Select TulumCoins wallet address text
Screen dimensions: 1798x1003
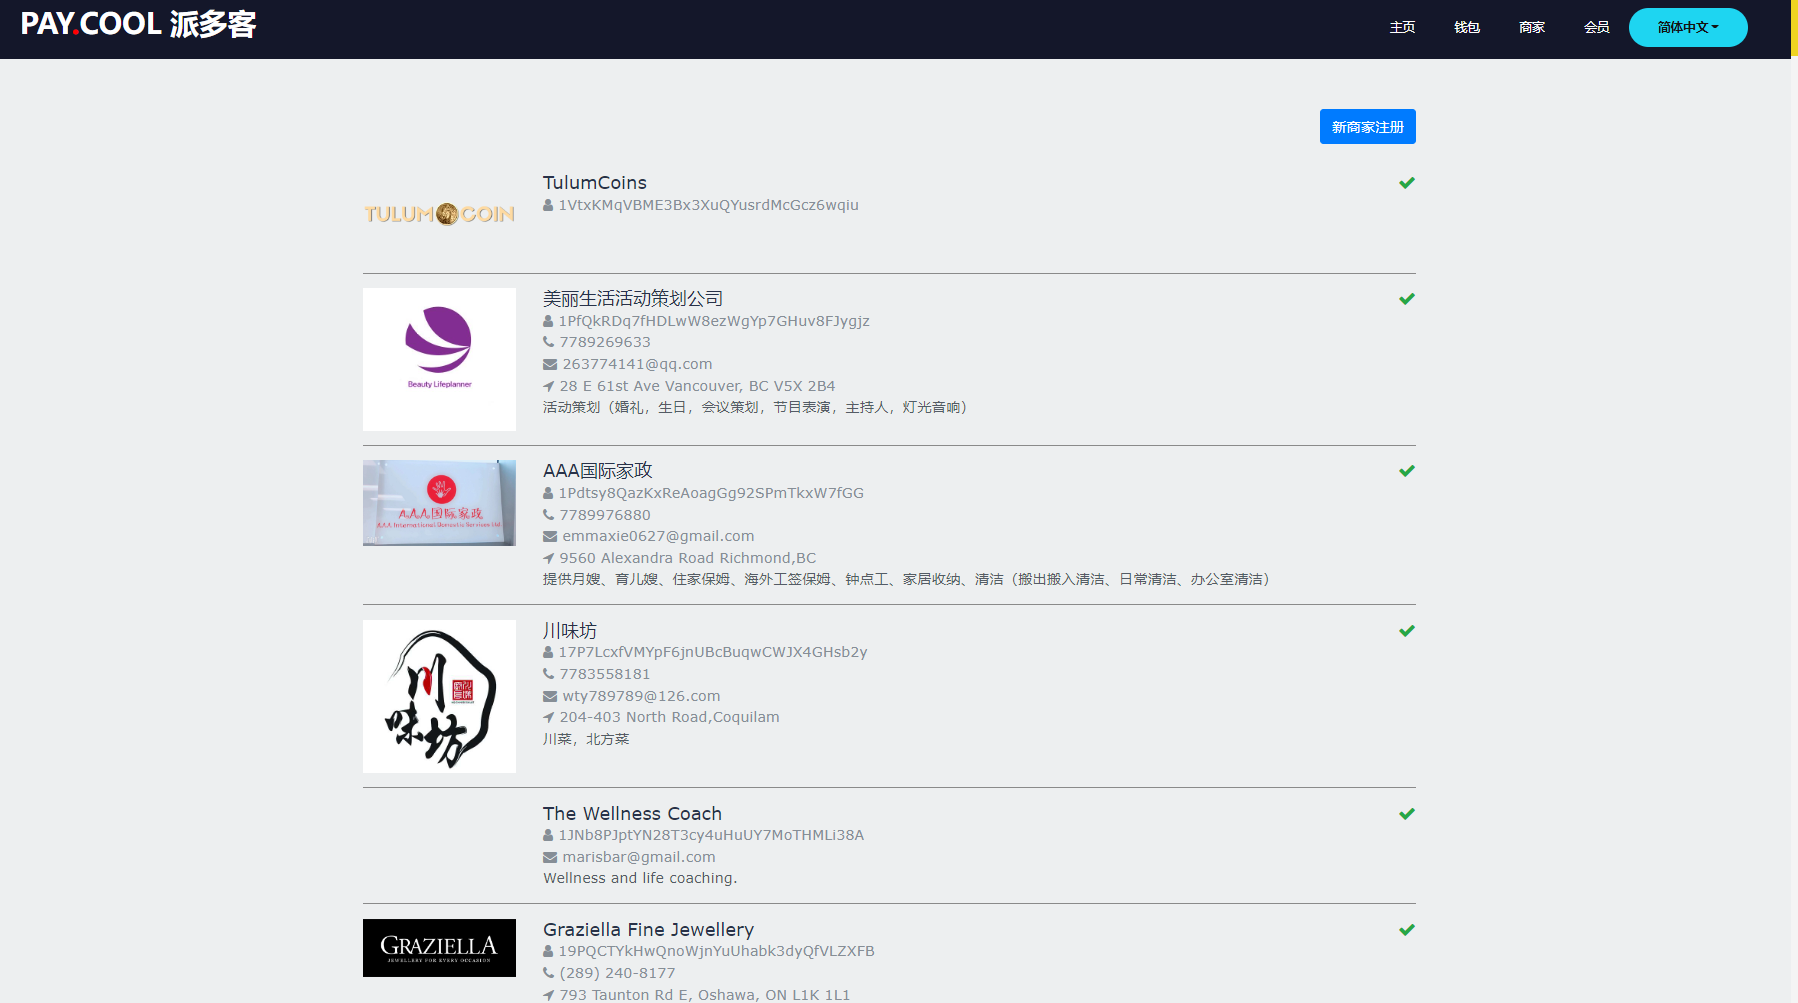point(708,205)
